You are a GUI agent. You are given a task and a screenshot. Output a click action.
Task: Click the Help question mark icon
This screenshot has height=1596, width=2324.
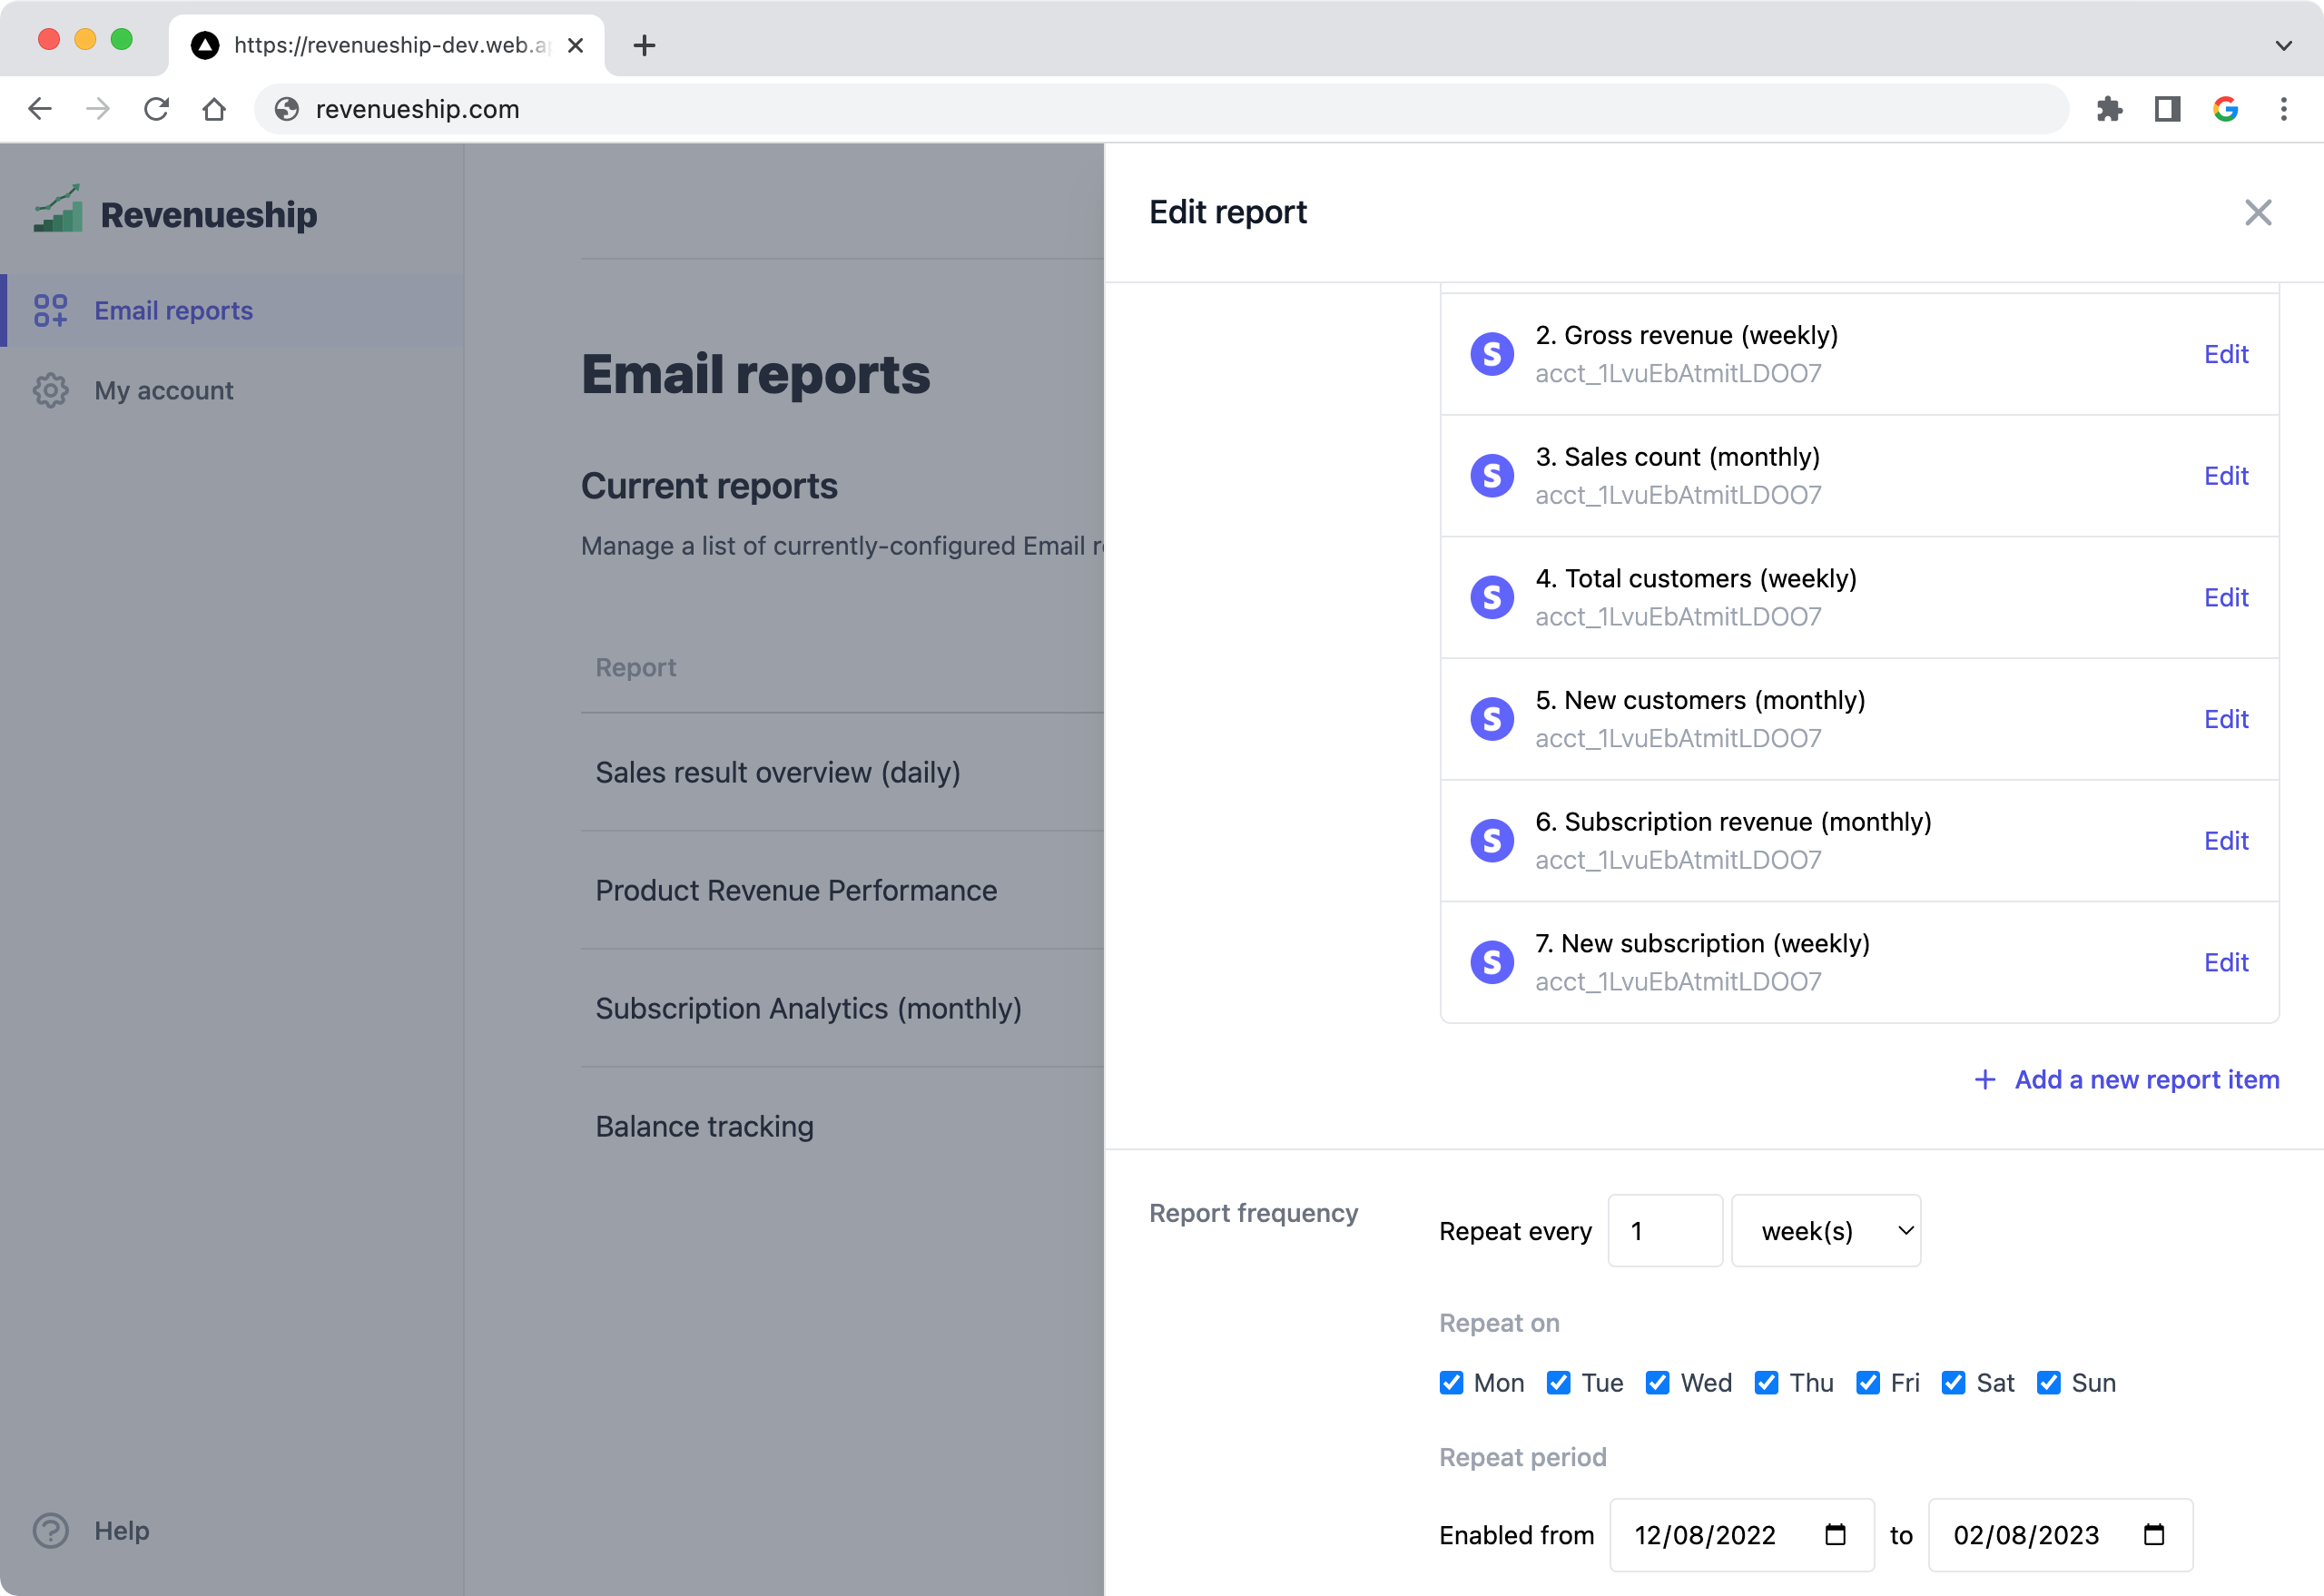pos(50,1530)
